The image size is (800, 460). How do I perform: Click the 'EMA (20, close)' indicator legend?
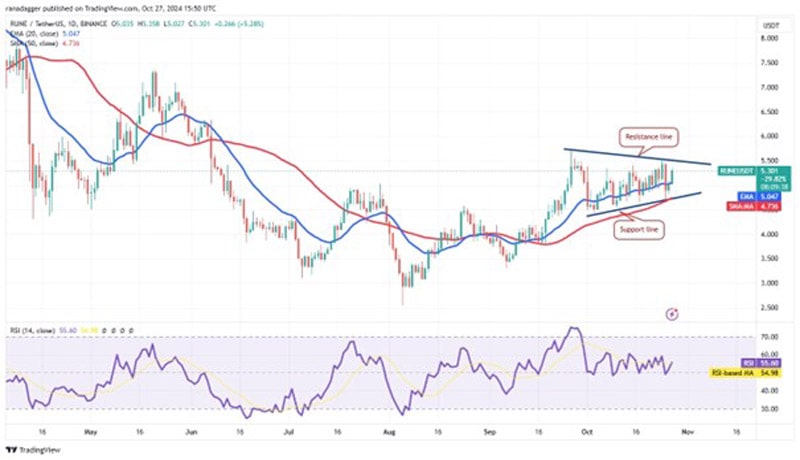click(34, 33)
